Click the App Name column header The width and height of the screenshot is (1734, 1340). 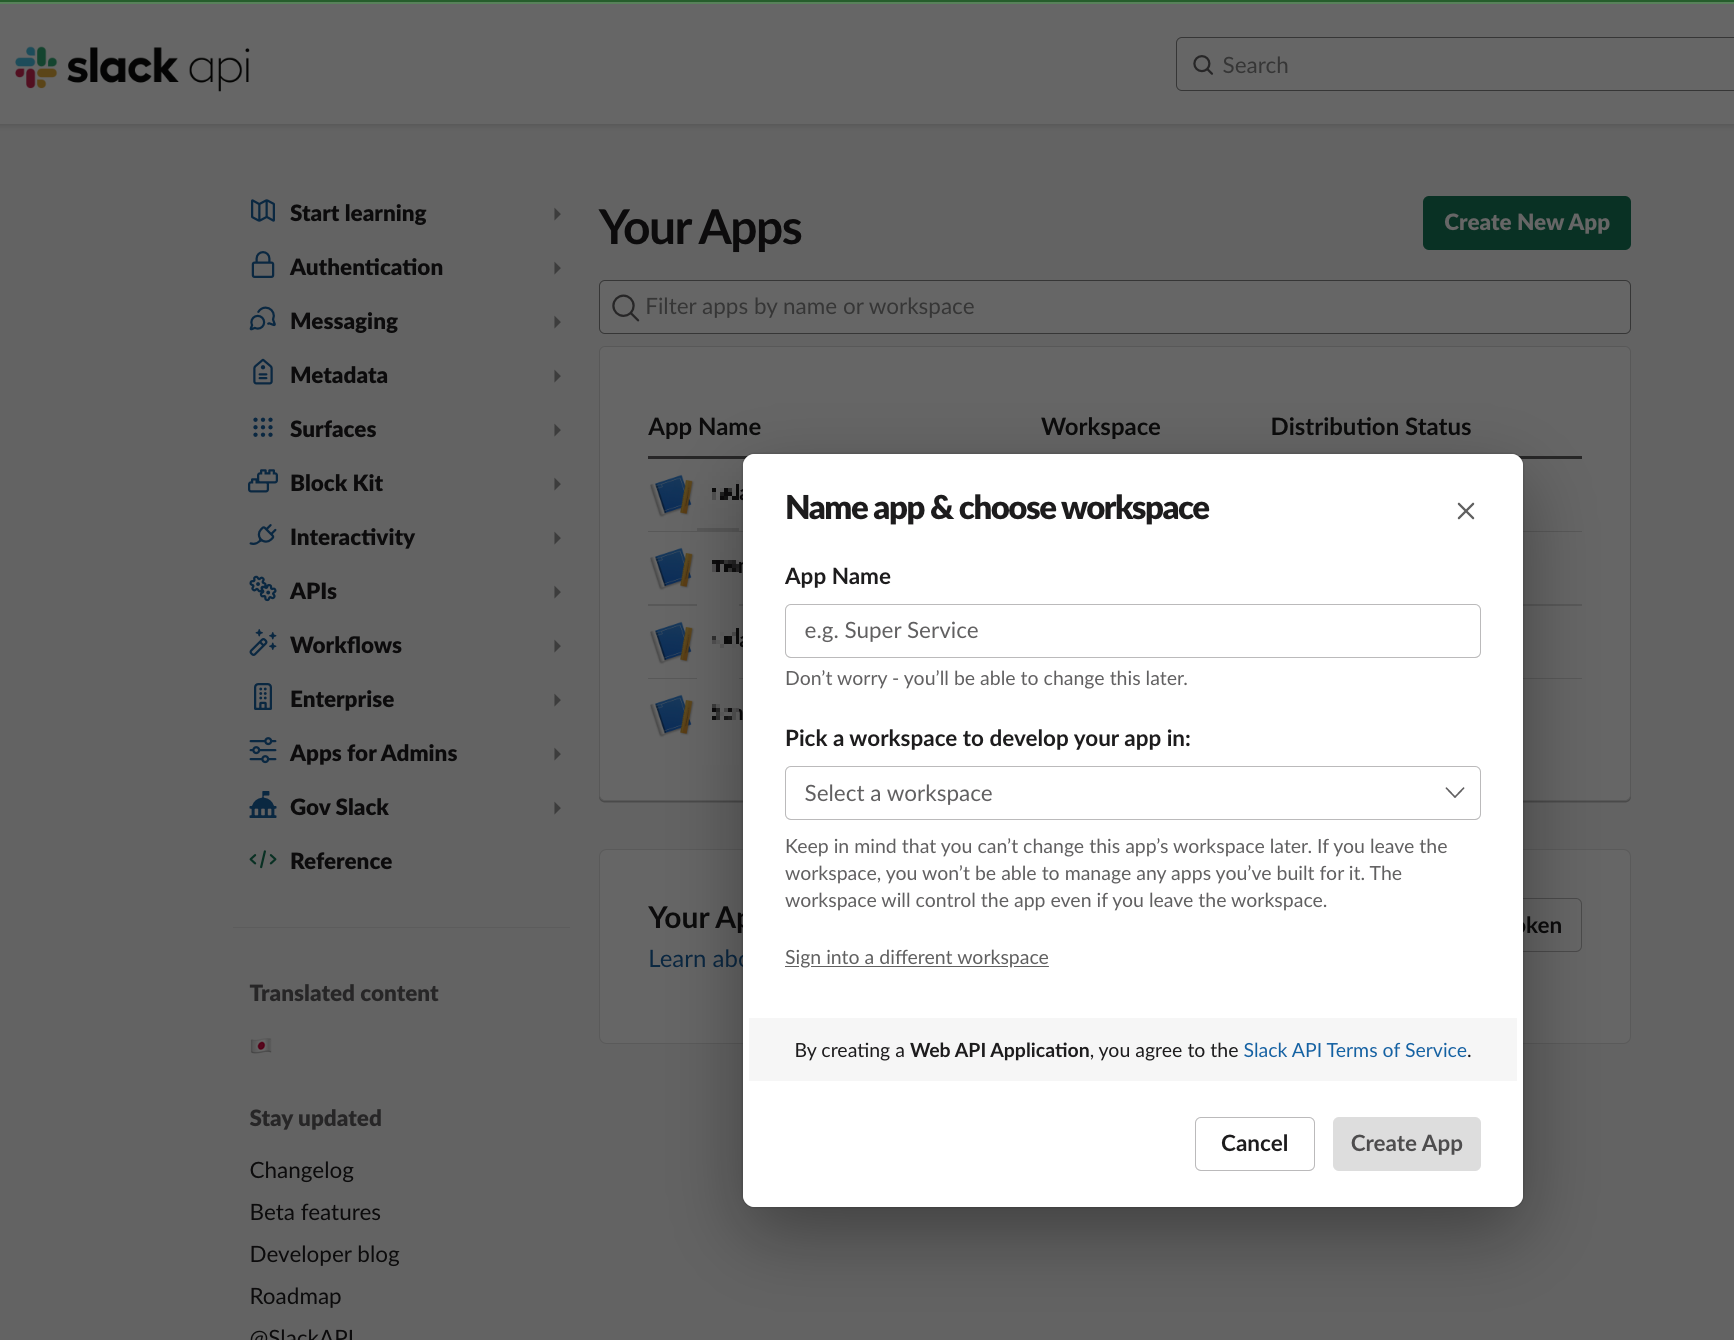point(704,427)
